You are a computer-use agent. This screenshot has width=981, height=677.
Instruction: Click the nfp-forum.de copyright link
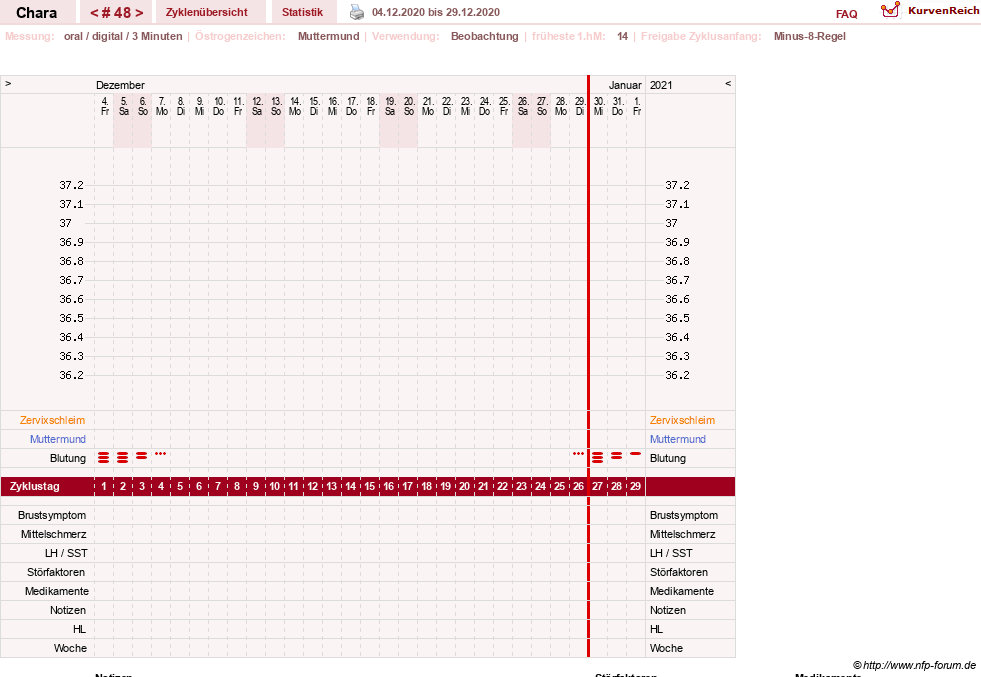(x=915, y=665)
